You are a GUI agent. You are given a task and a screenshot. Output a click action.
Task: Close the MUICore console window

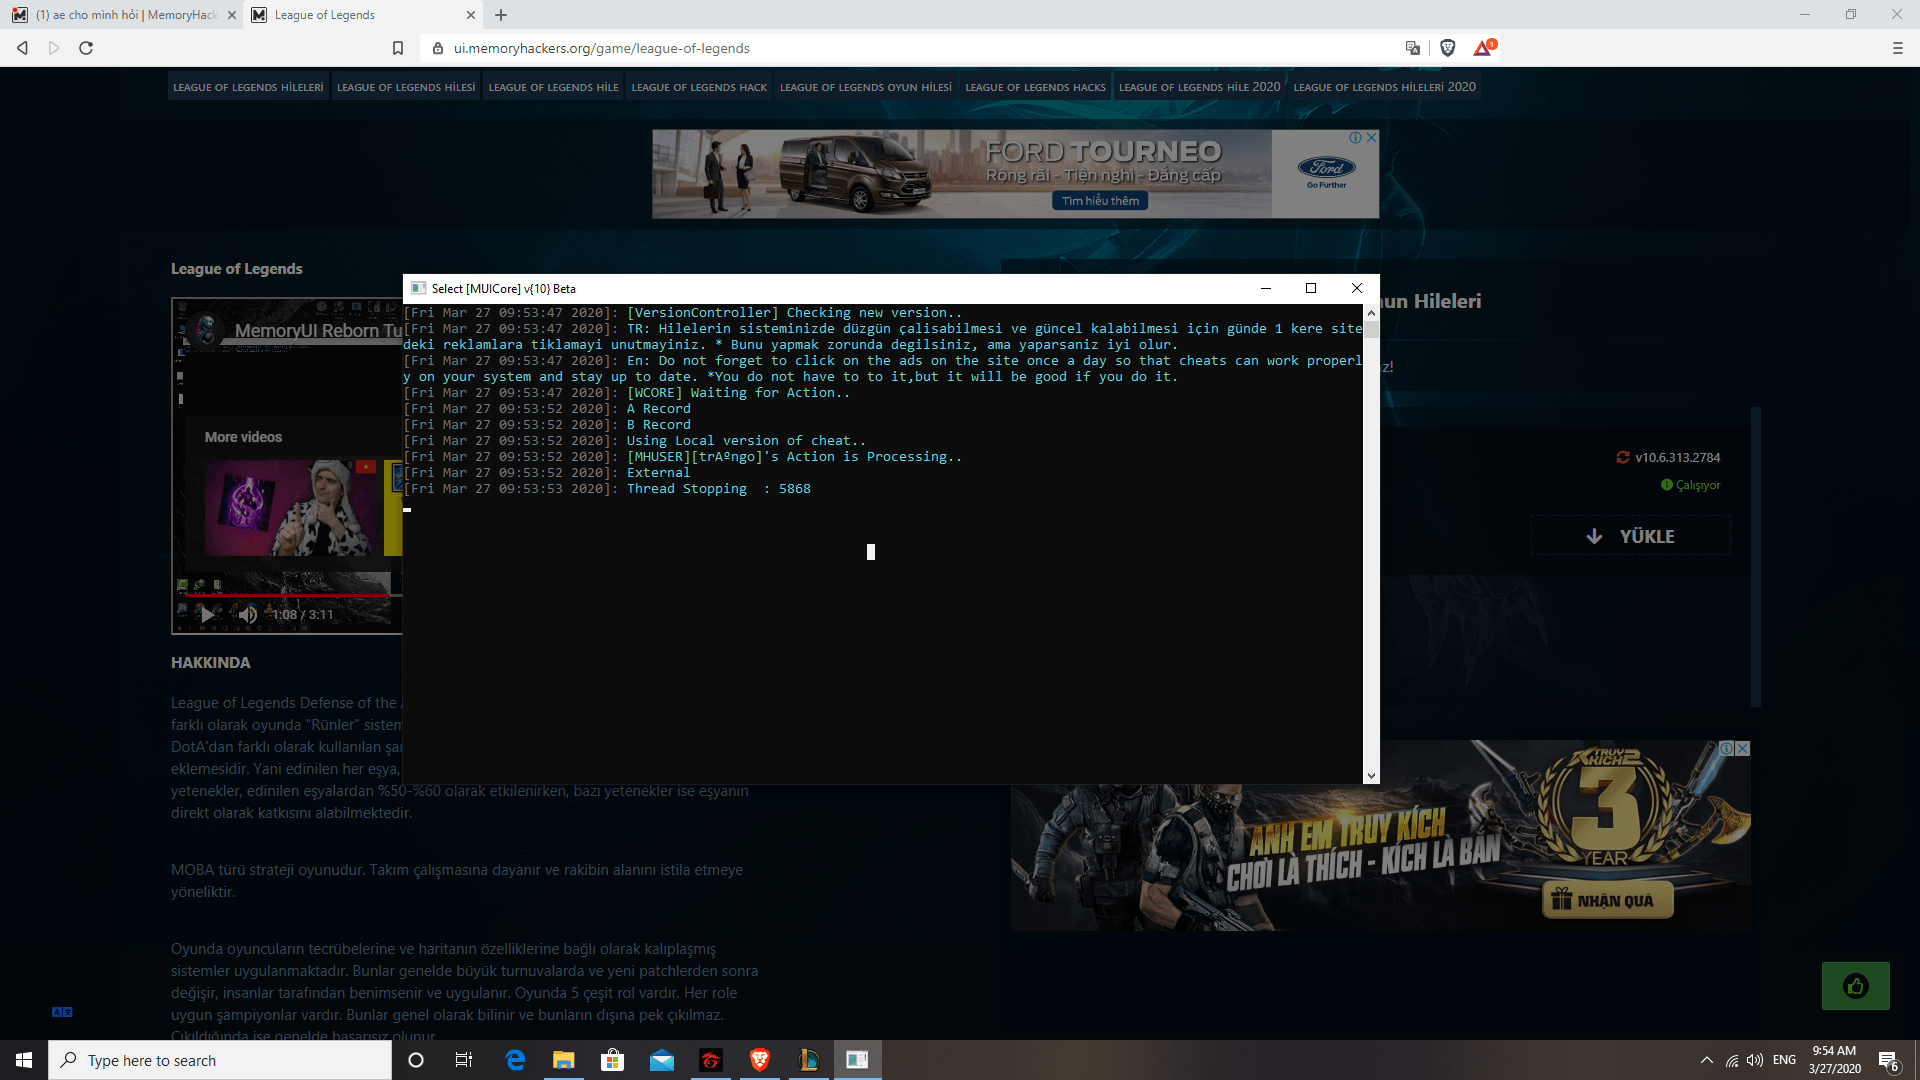click(x=1357, y=289)
